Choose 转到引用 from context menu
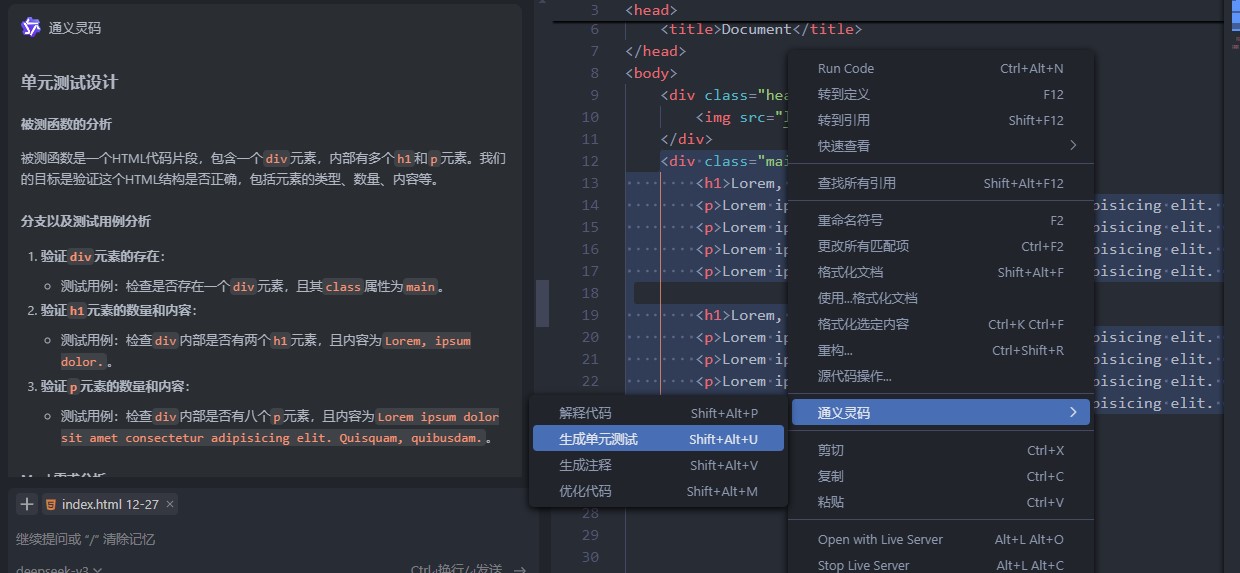1240x573 pixels. [941, 120]
